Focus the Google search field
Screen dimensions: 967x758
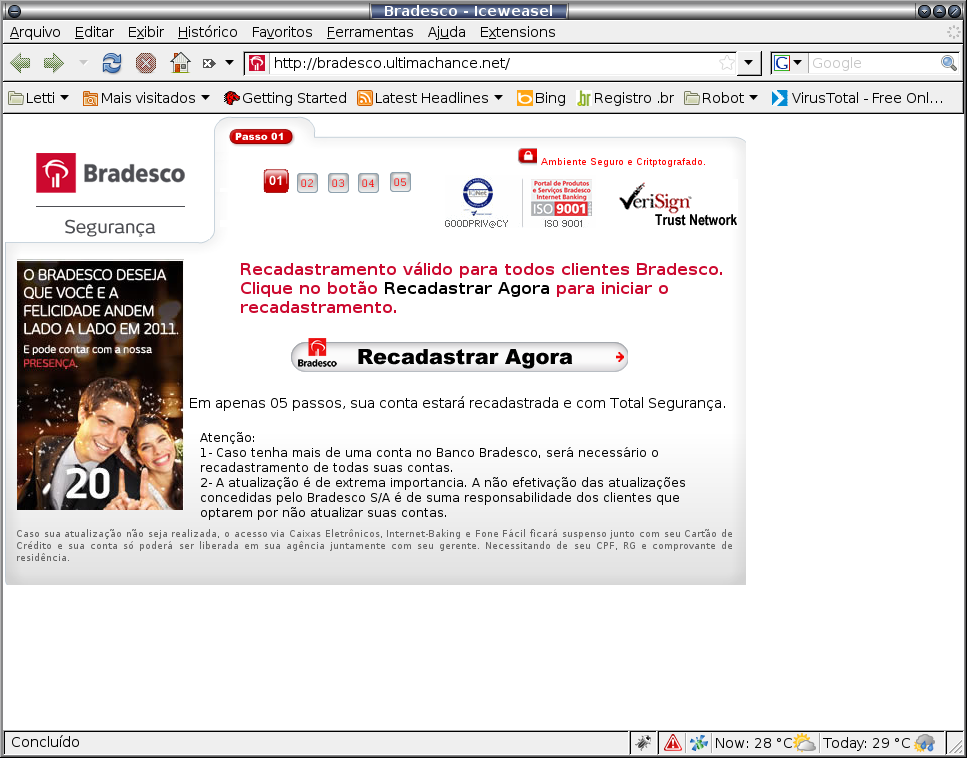coord(874,63)
